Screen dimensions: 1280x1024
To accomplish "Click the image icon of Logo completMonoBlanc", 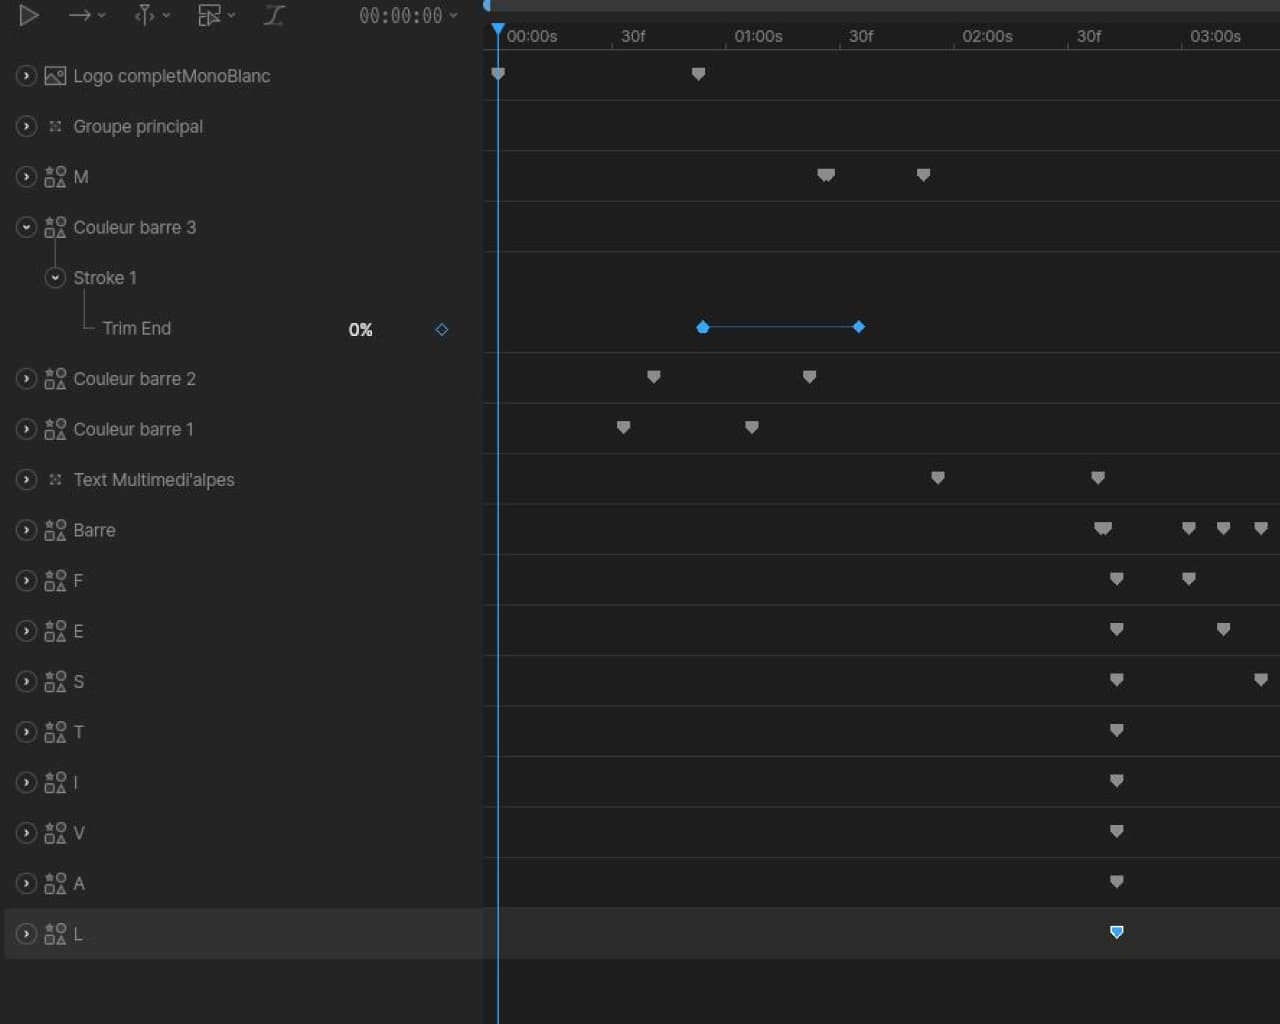I will pyautogui.click(x=55, y=76).
